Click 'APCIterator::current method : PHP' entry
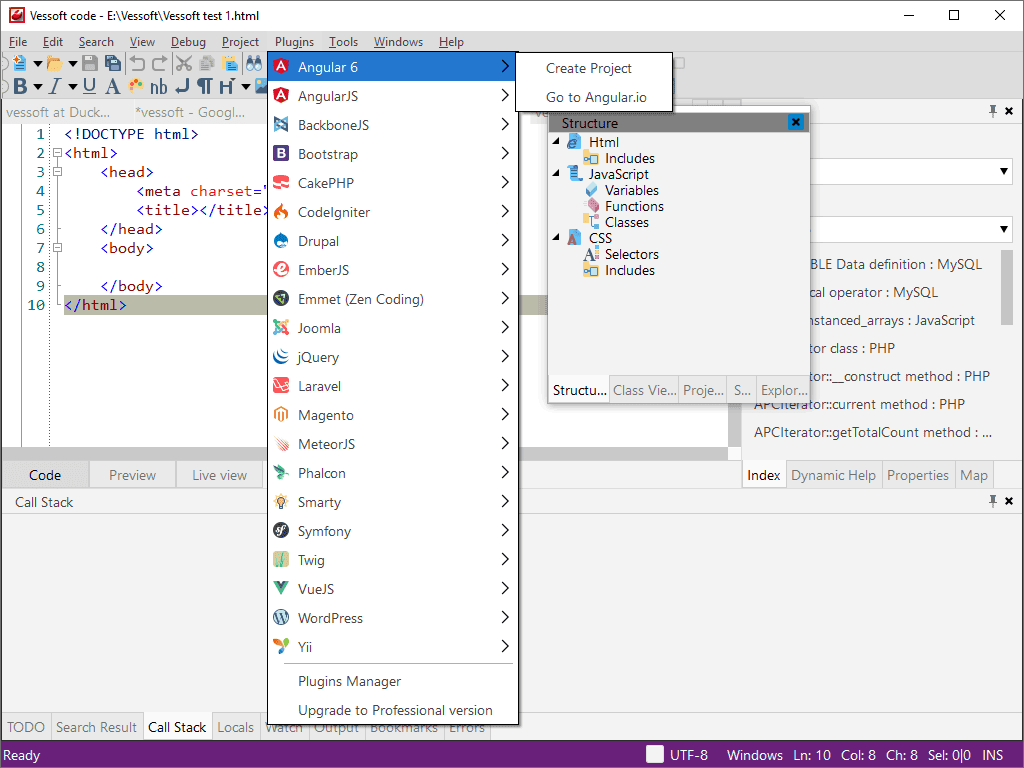 point(859,404)
